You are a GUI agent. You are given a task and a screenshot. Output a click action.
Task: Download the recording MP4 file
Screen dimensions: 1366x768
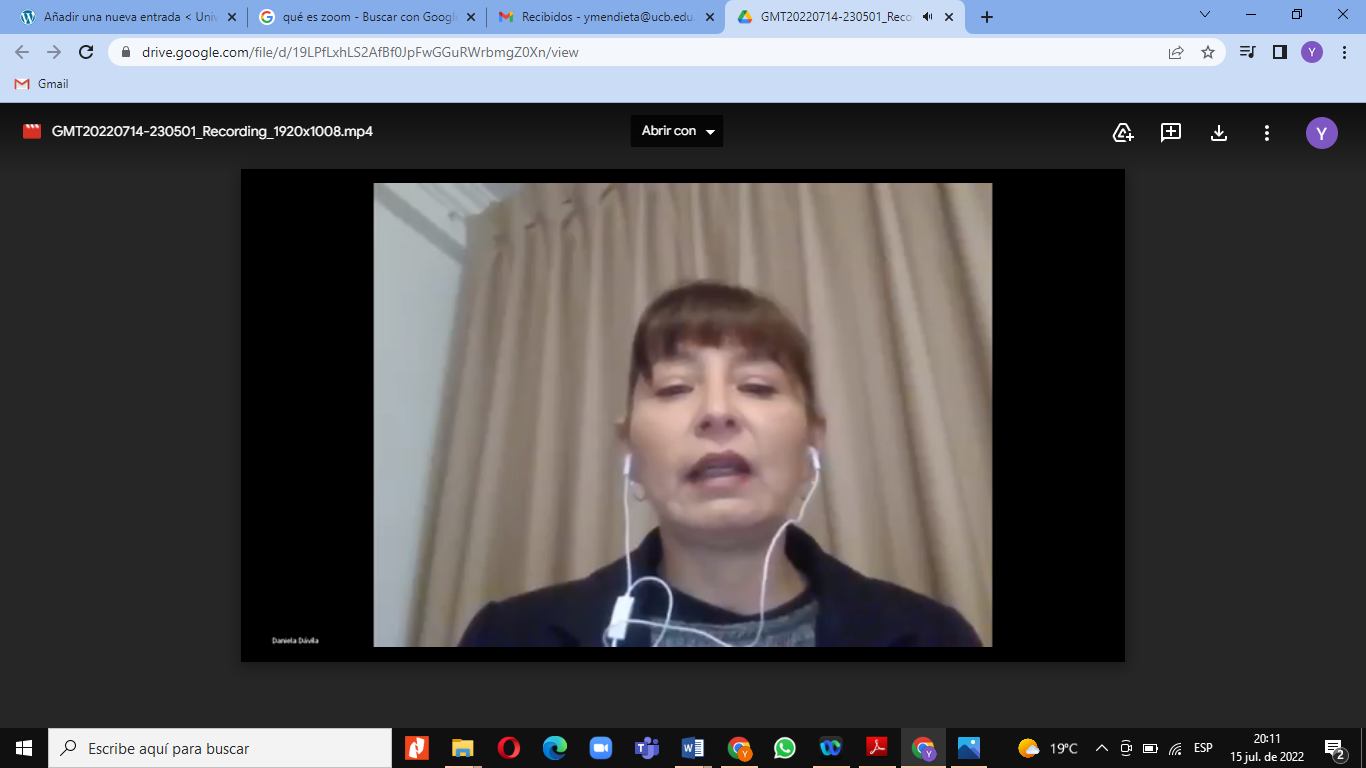click(x=1219, y=132)
